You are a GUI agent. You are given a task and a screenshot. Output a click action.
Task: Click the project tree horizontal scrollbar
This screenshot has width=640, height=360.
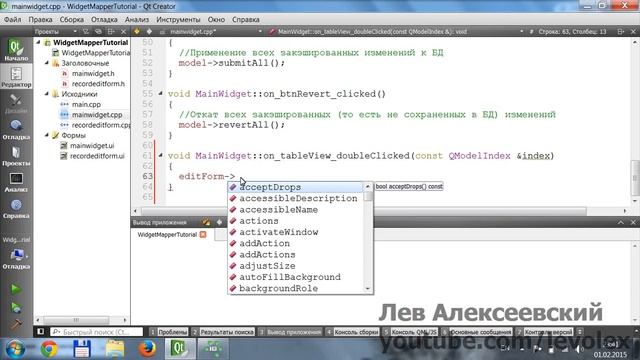76,320
